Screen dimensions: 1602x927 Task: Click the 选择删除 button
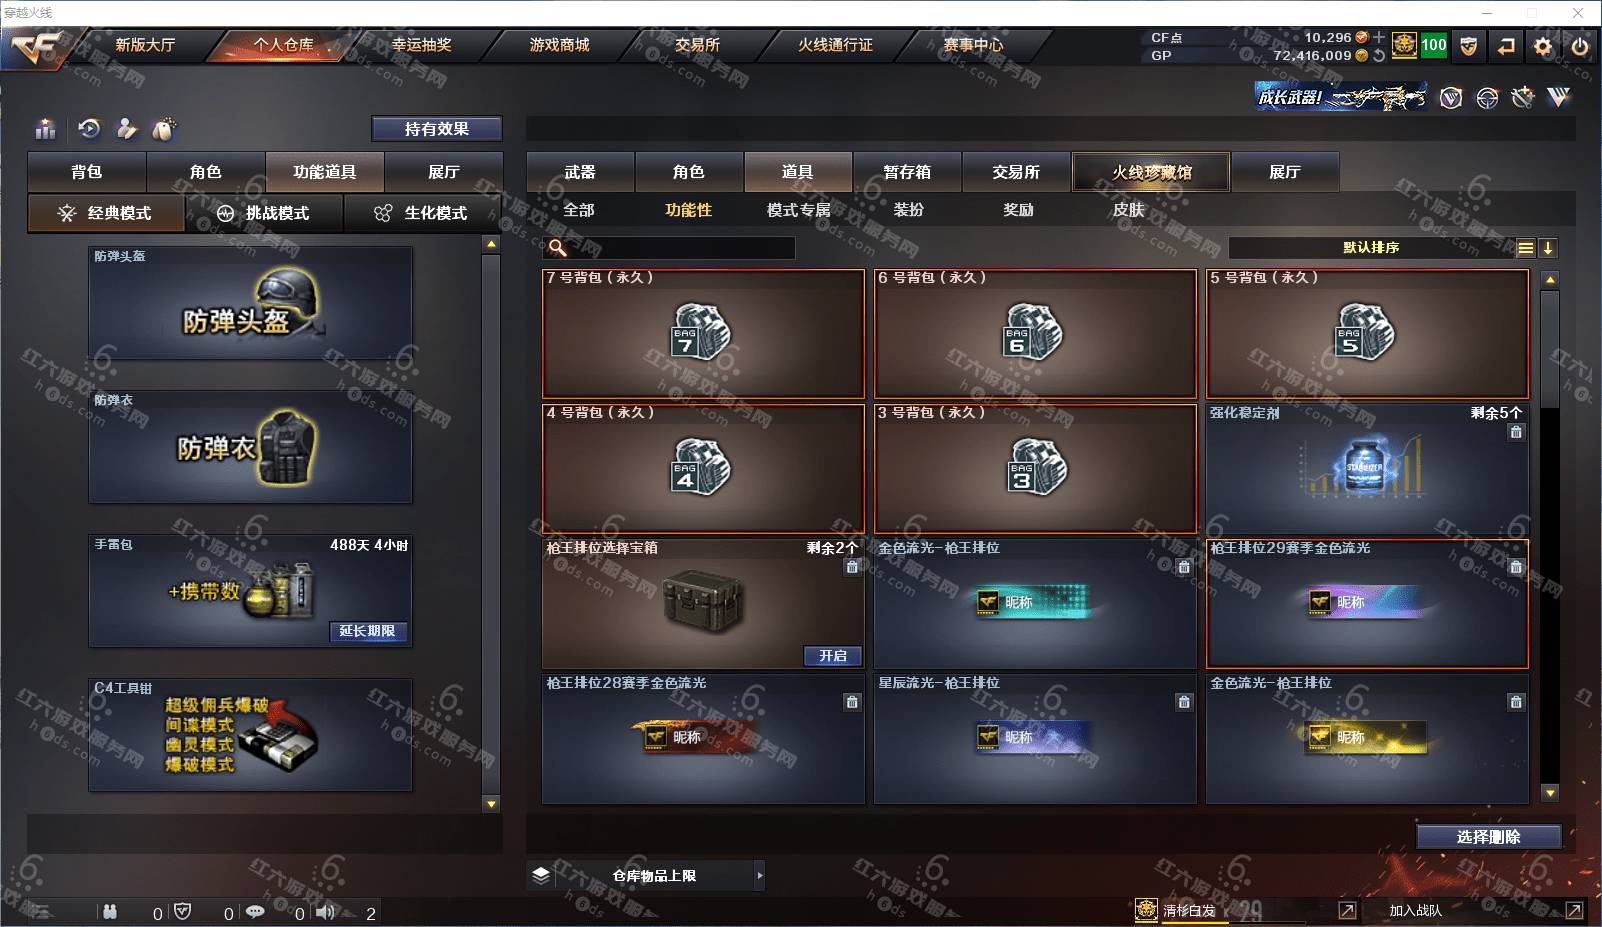coord(1488,837)
